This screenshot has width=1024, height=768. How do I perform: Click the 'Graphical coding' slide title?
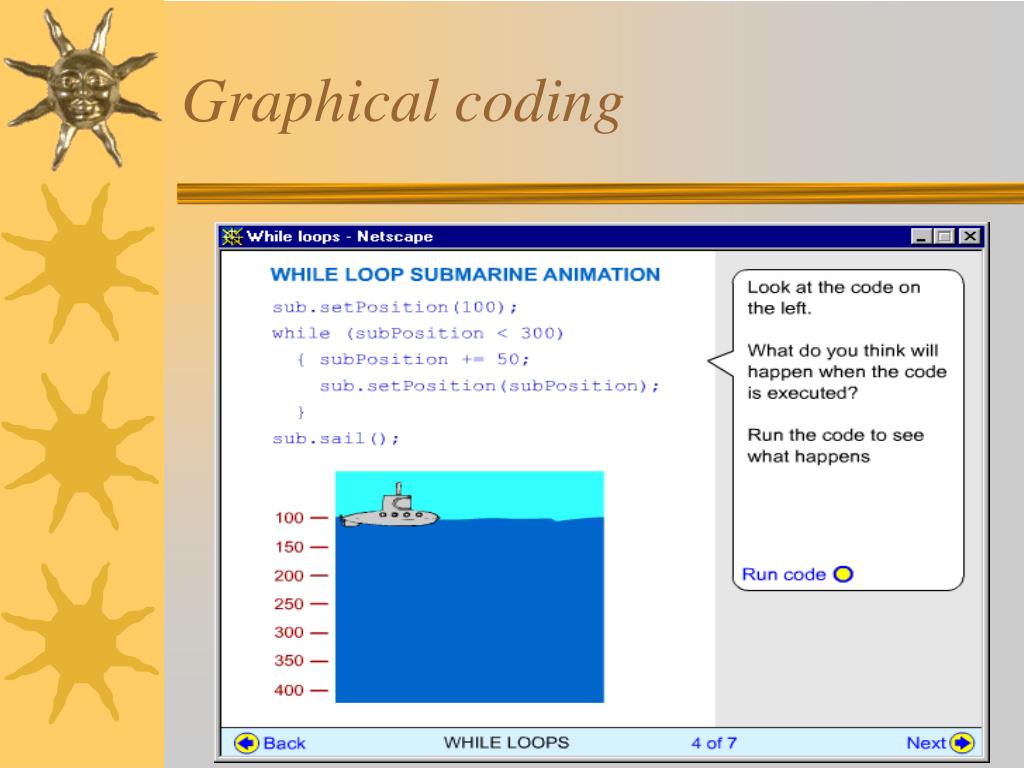click(x=403, y=103)
